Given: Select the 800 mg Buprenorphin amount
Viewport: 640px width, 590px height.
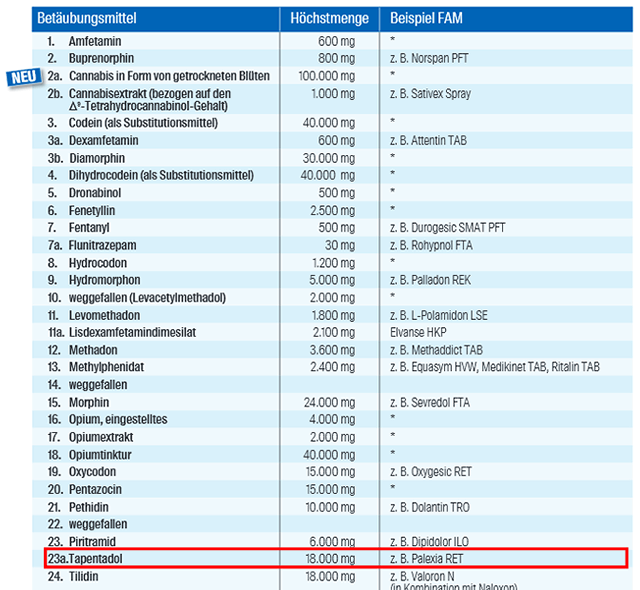Looking at the screenshot, I should coord(336,58).
